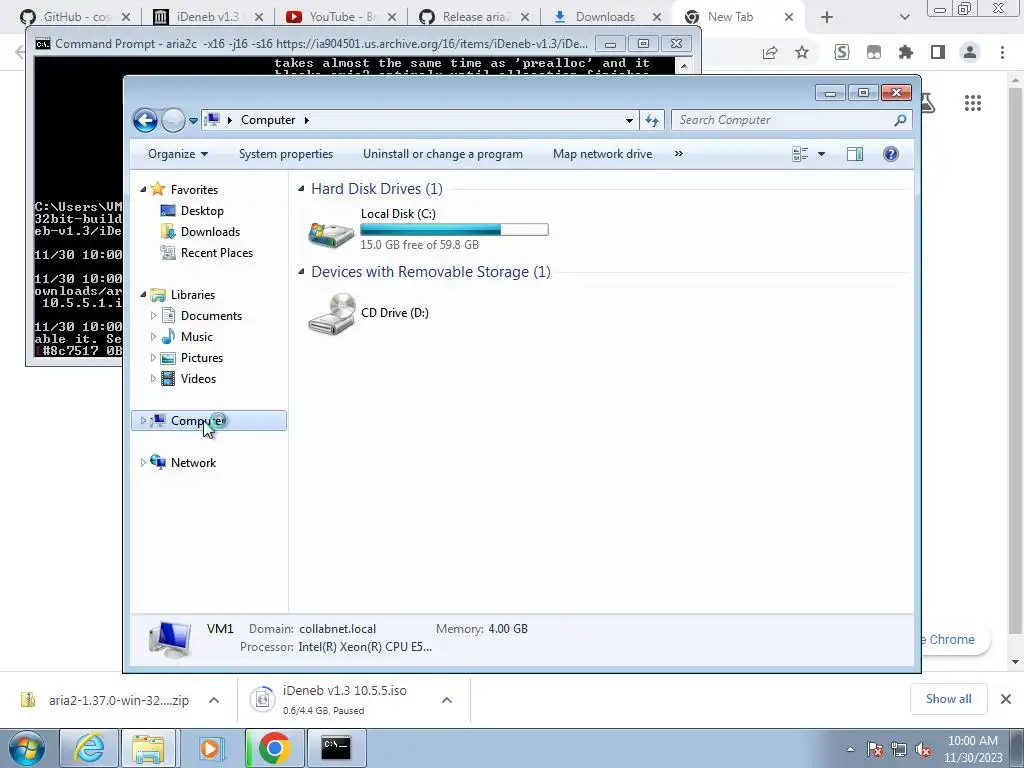Select Network in the navigation pane
Image resolution: width=1024 pixels, height=768 pixels.
[x=193, y=462]
